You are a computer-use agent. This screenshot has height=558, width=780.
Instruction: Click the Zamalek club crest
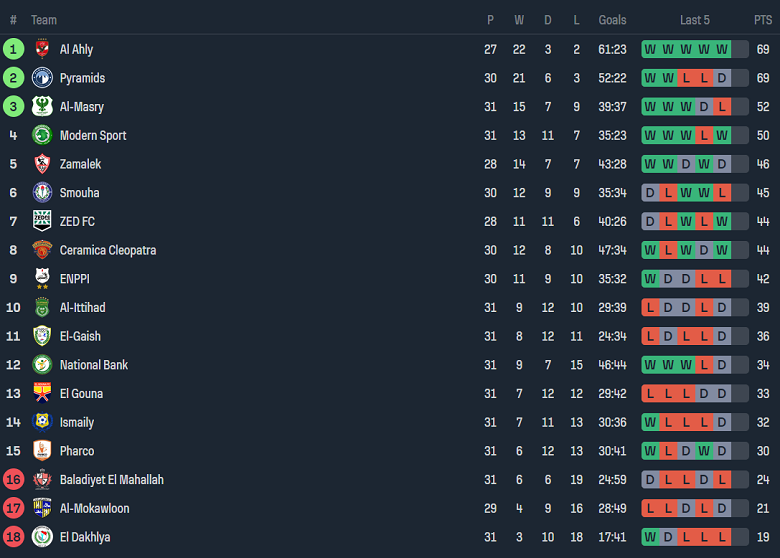point(42,164)
